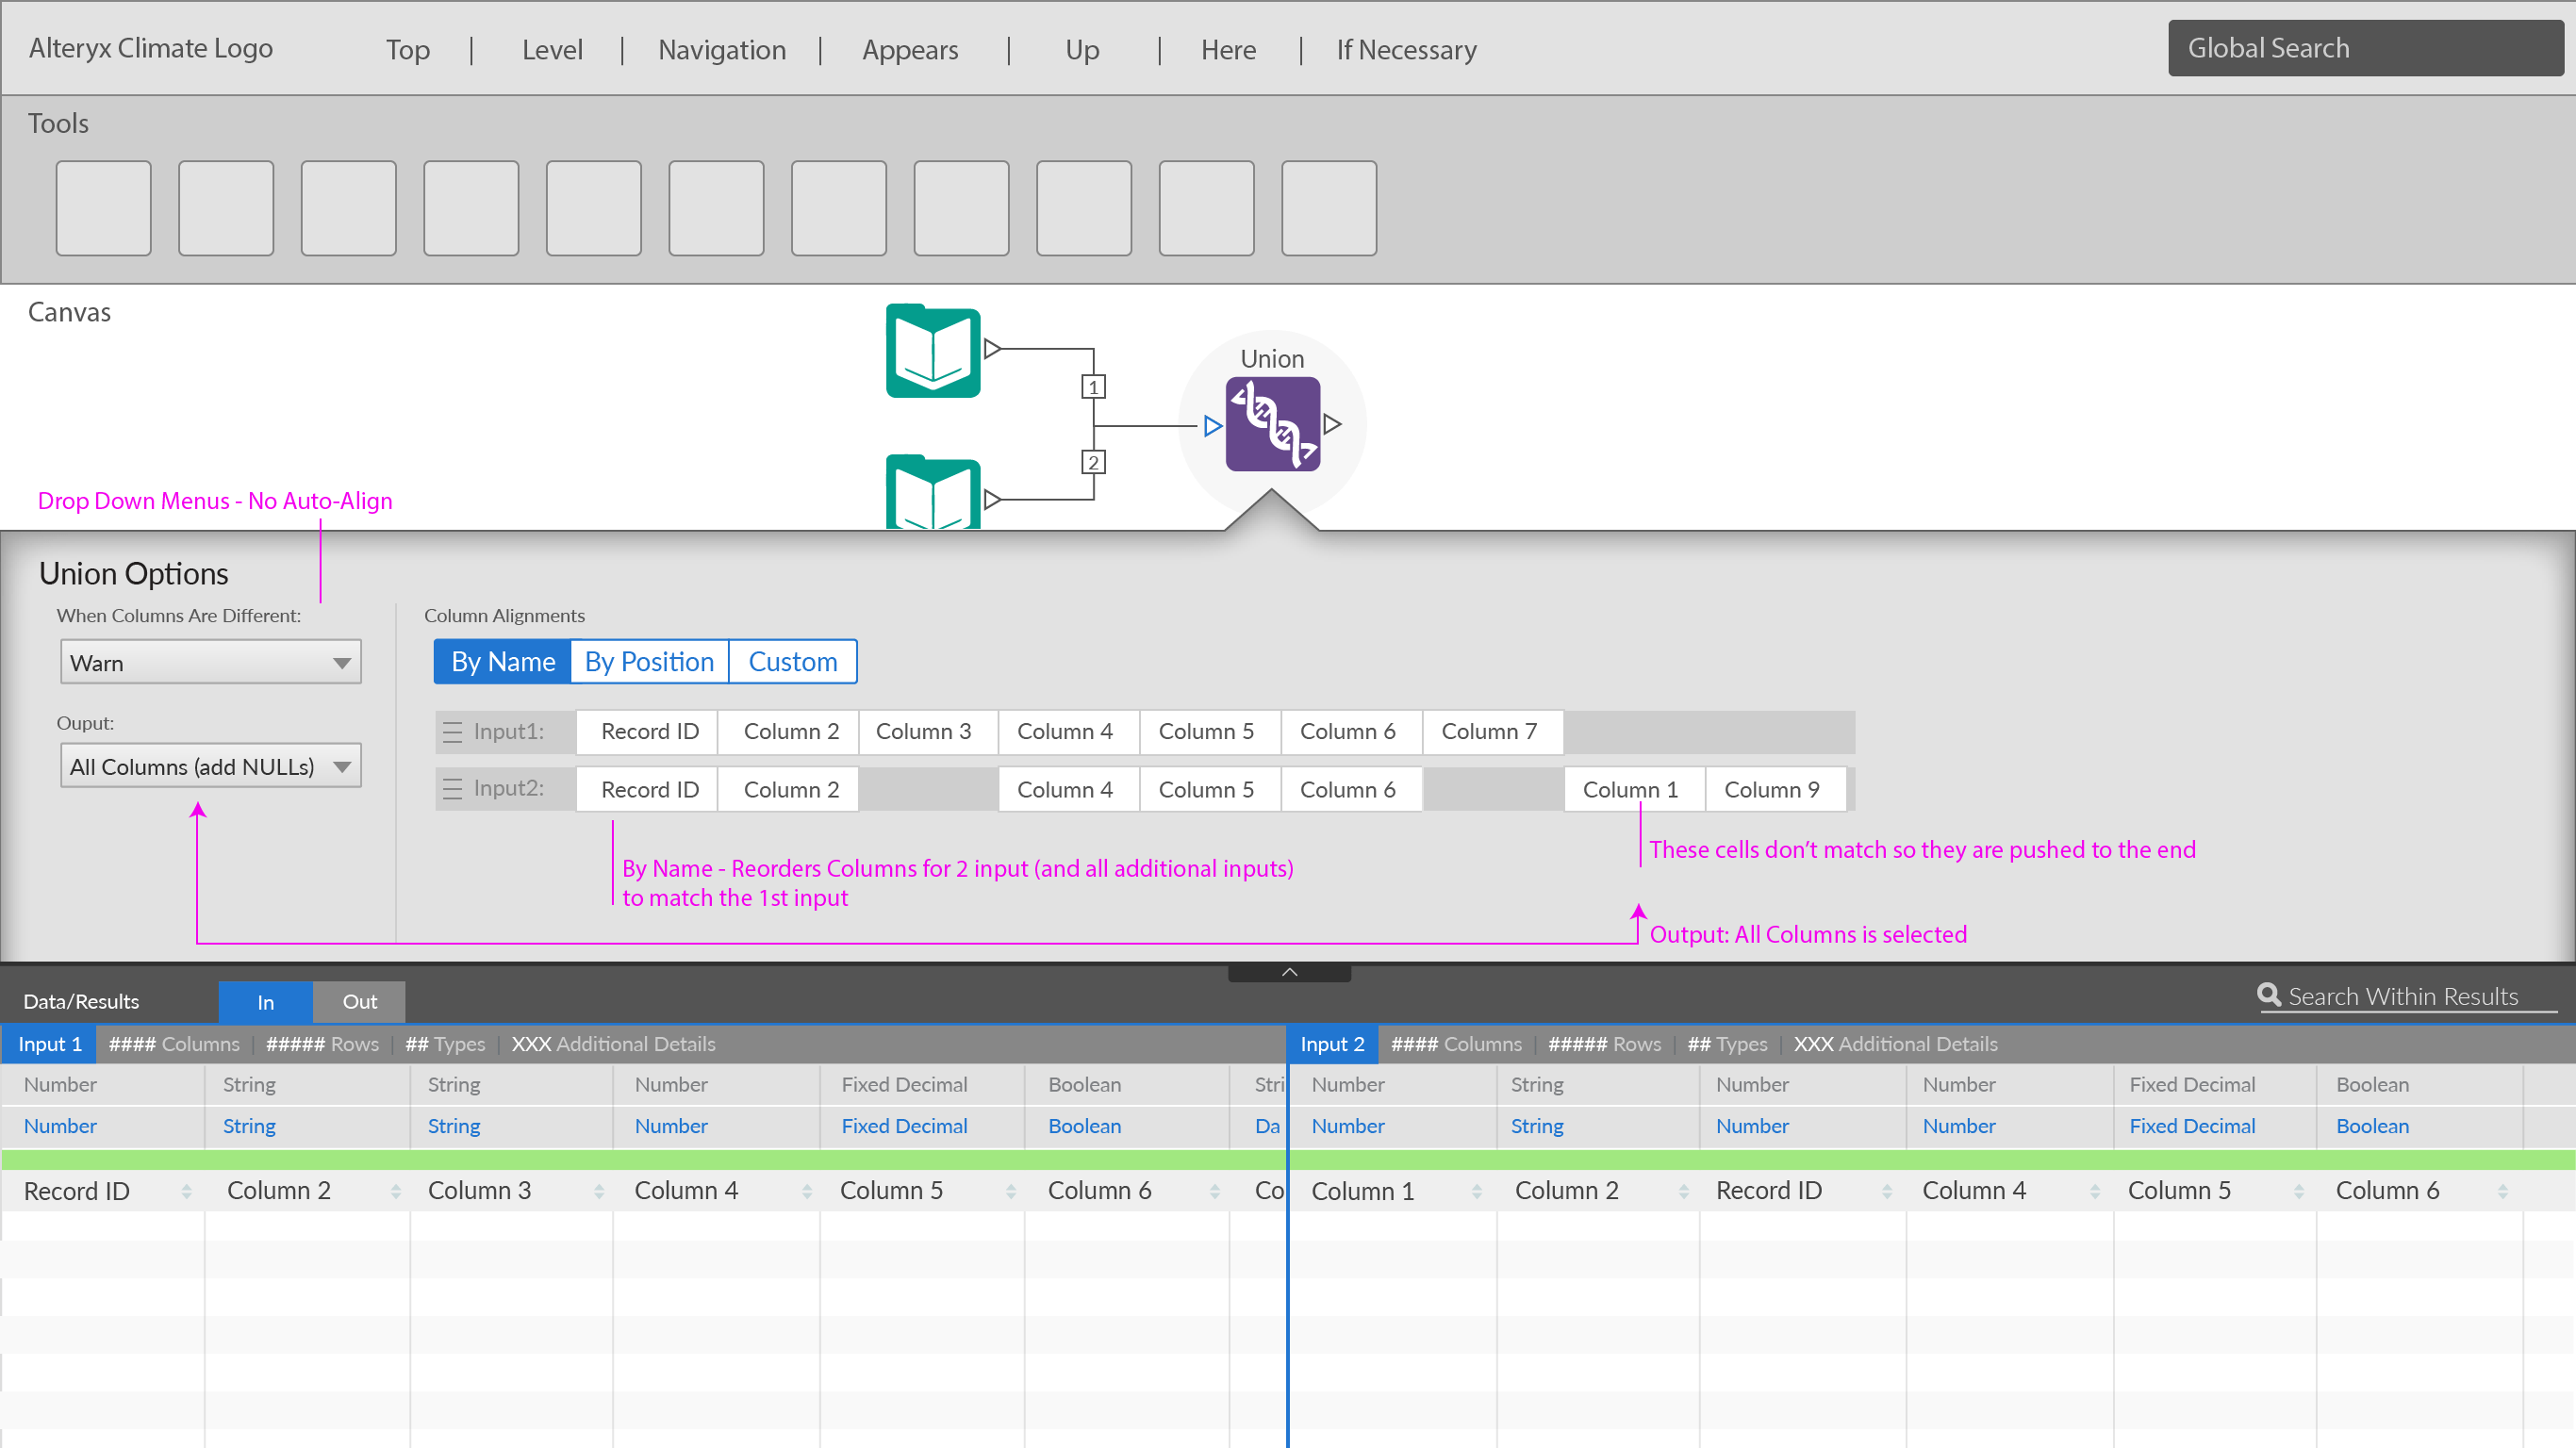The width and height of the screenshot is (2576, 1448).
Task: Switch to the Out results tab
Action: (359, 1002)
